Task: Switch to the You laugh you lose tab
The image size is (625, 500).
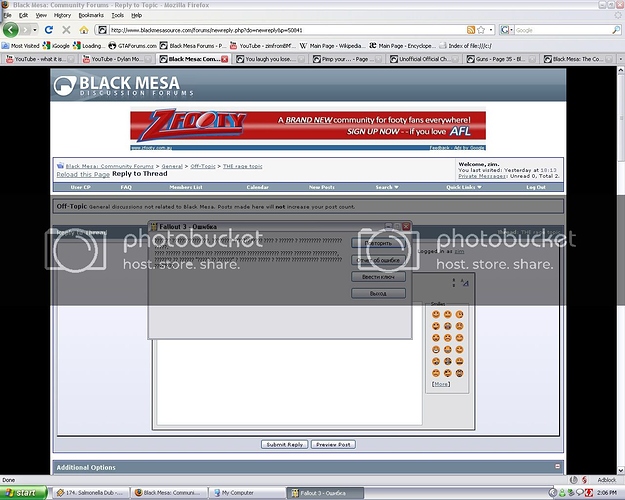Action: point(270,59)
